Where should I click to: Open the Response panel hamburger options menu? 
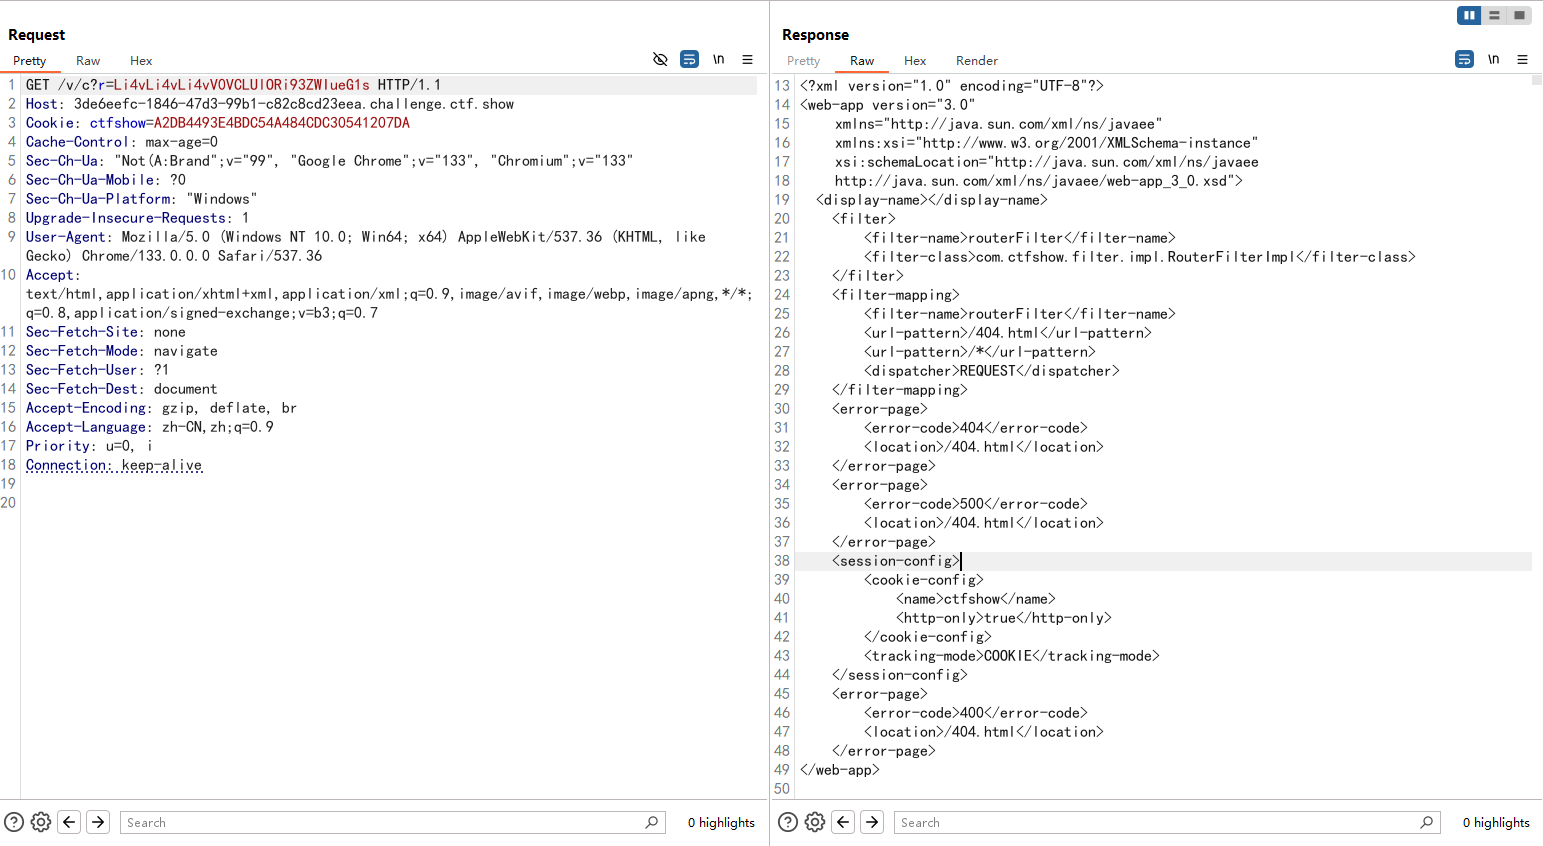pyautogui.click(x=1522, y=60)
